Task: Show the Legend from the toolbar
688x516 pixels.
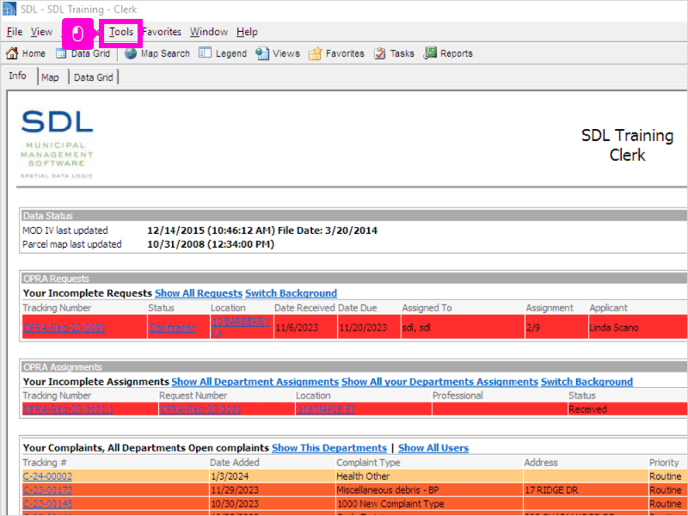Action: coord(222,54)
